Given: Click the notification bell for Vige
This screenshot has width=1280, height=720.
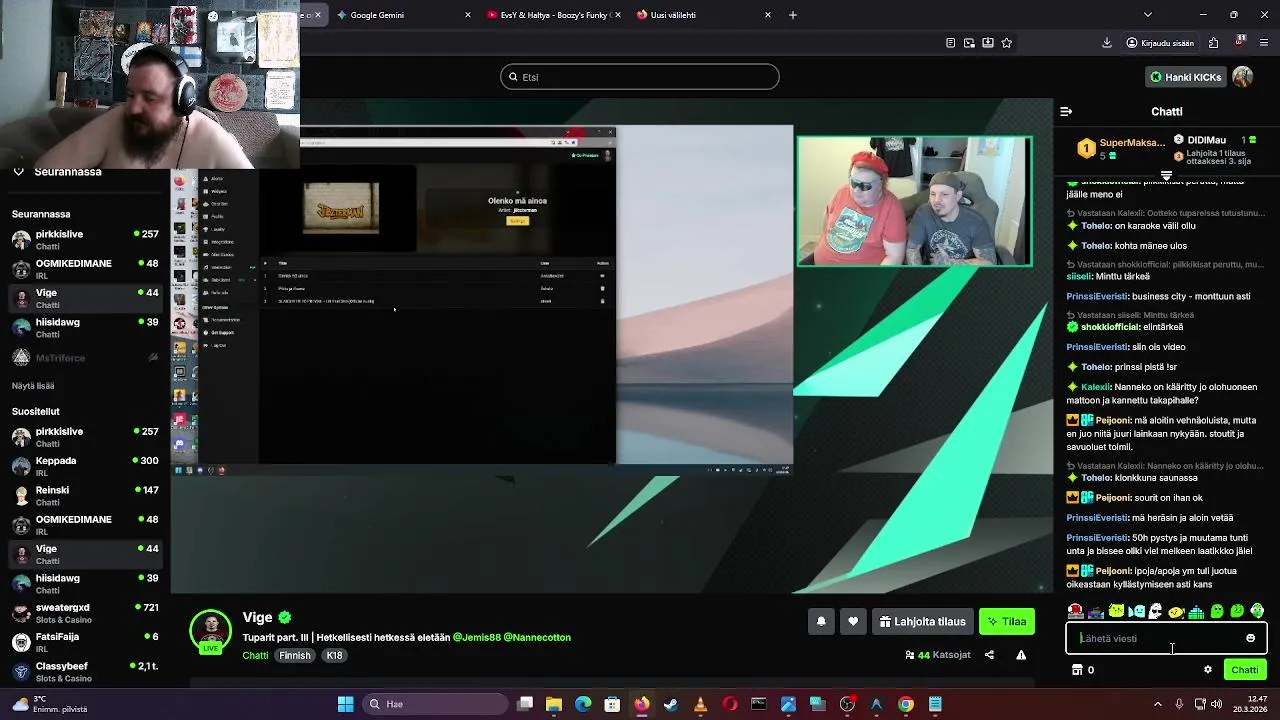Looking at the screenshot, I should tap(821, 622).
